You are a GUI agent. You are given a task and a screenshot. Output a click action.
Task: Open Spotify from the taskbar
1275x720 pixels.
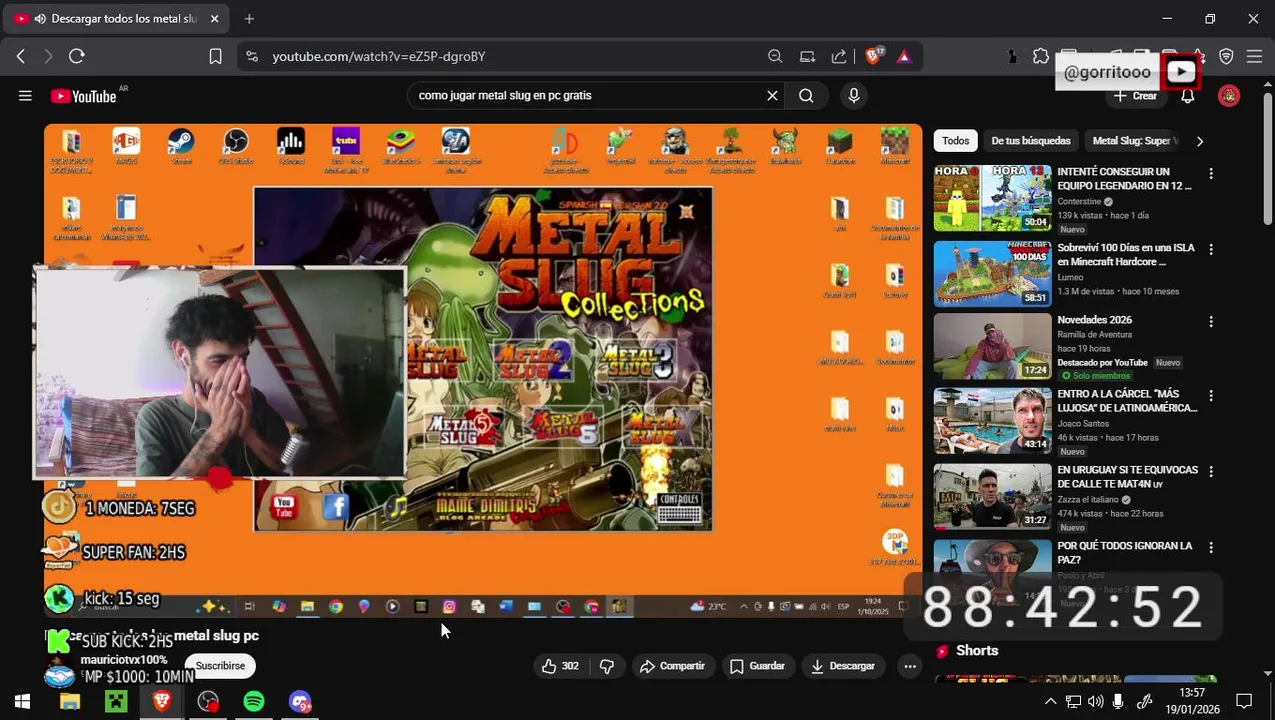click(x=254, y=702)
